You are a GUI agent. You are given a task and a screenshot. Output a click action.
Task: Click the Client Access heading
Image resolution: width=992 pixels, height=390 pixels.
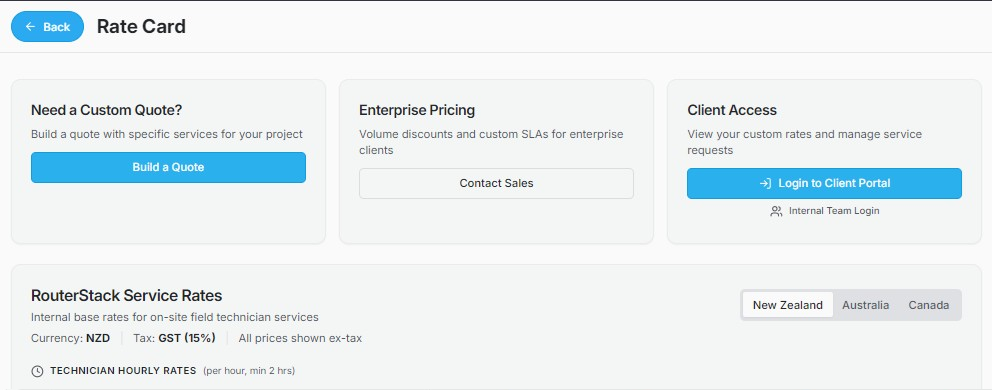732,110
